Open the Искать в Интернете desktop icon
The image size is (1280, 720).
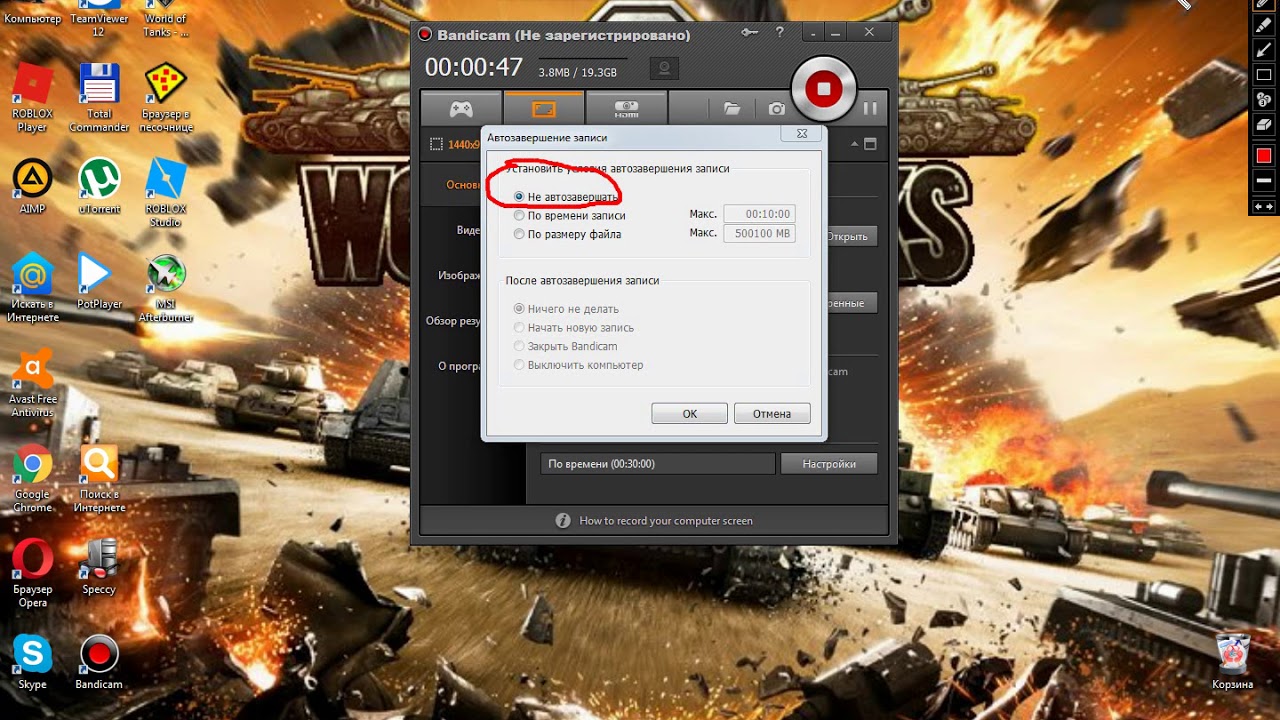(x=33, y=288)
